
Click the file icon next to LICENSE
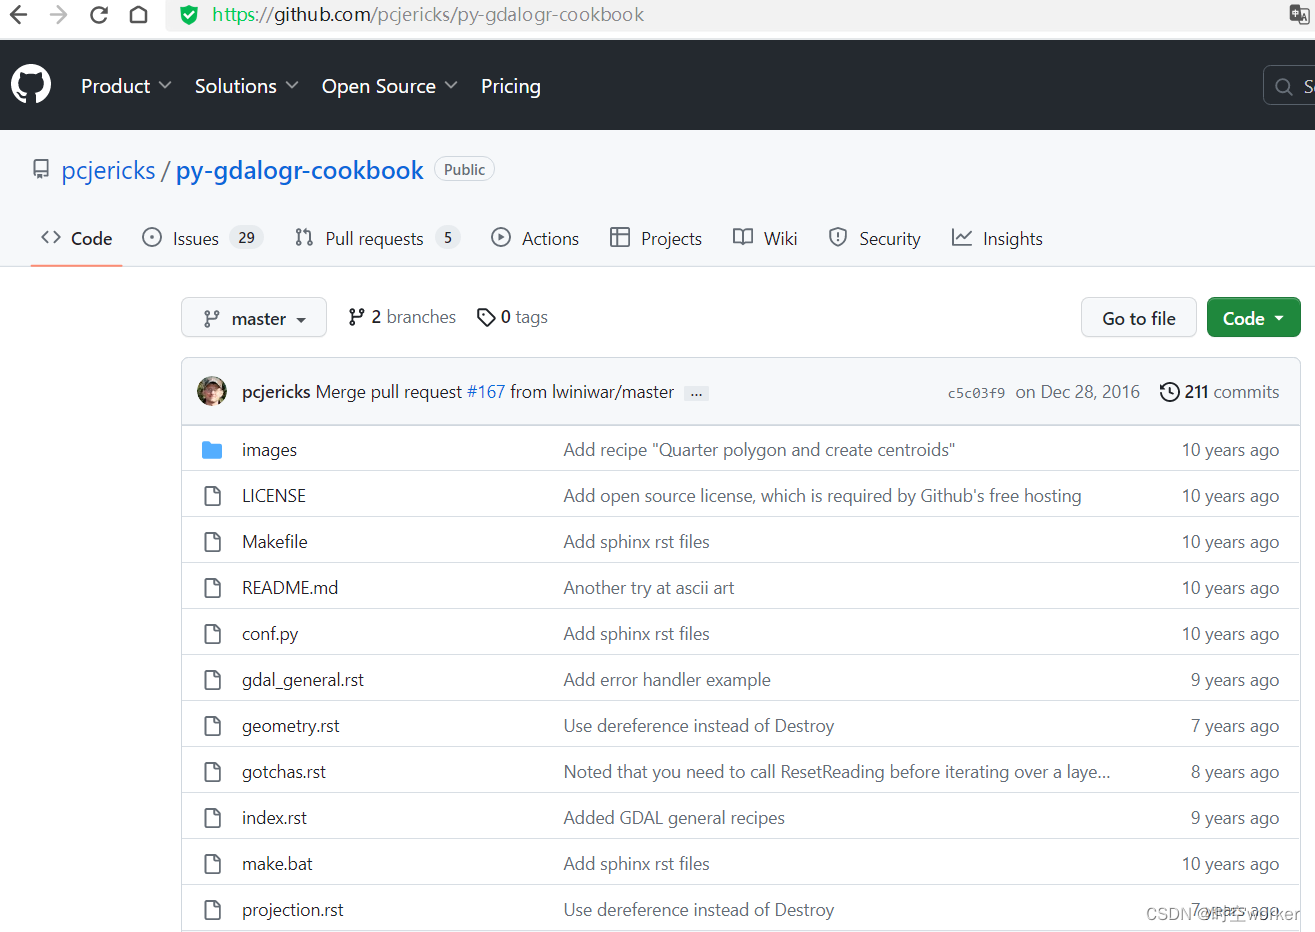[212, 496]
